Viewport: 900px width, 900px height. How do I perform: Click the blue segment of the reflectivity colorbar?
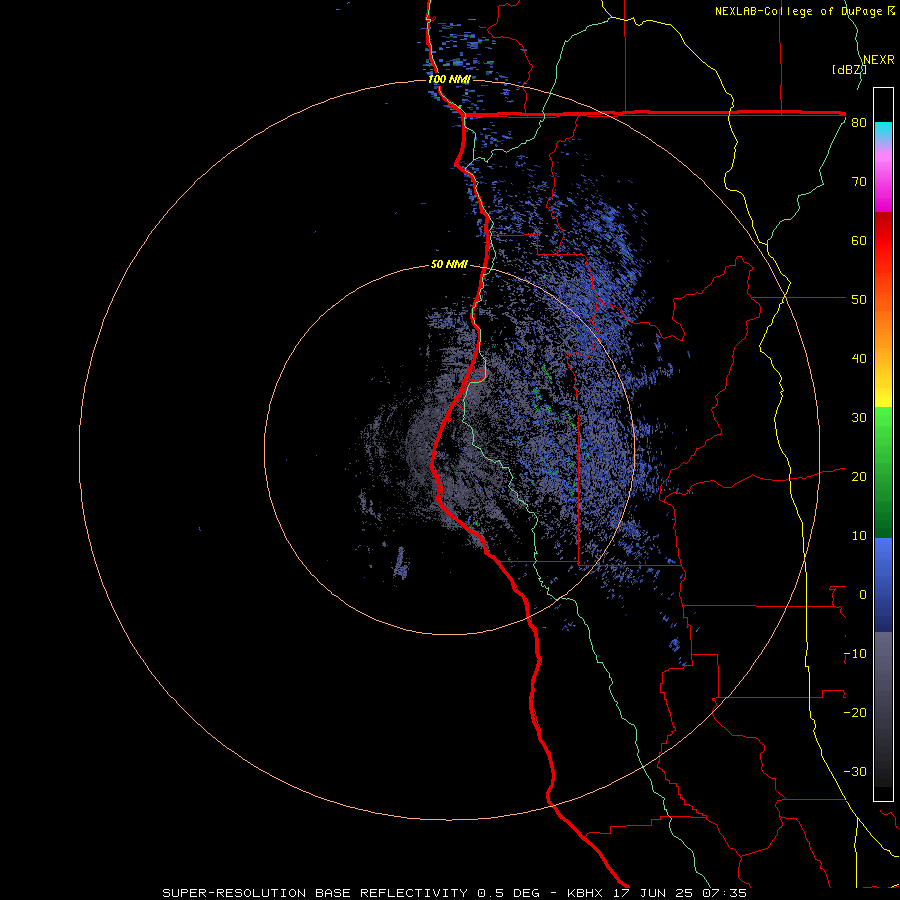883,585
